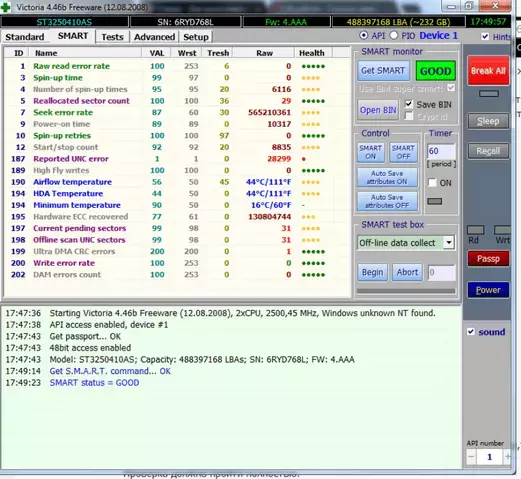Click the Begin test button

372,272
